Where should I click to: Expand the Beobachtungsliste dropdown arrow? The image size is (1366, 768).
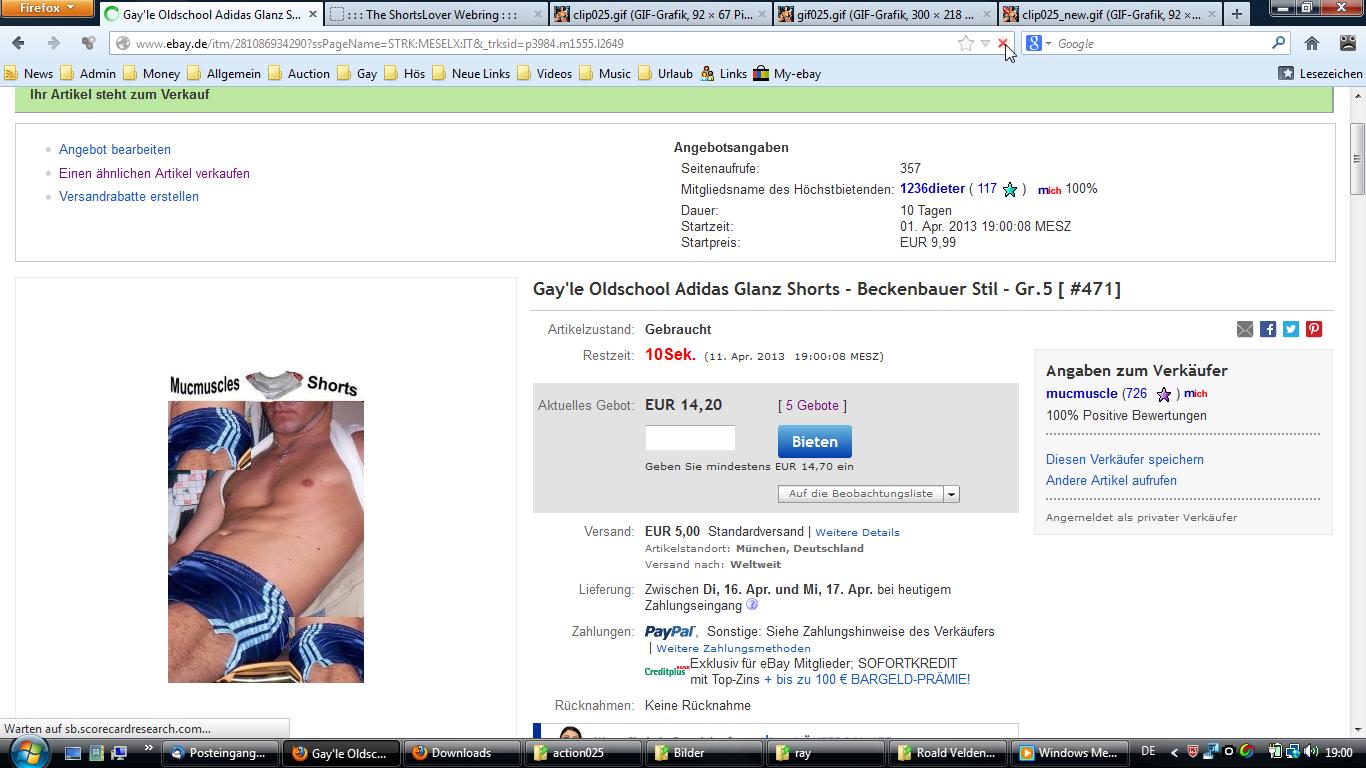951,494
